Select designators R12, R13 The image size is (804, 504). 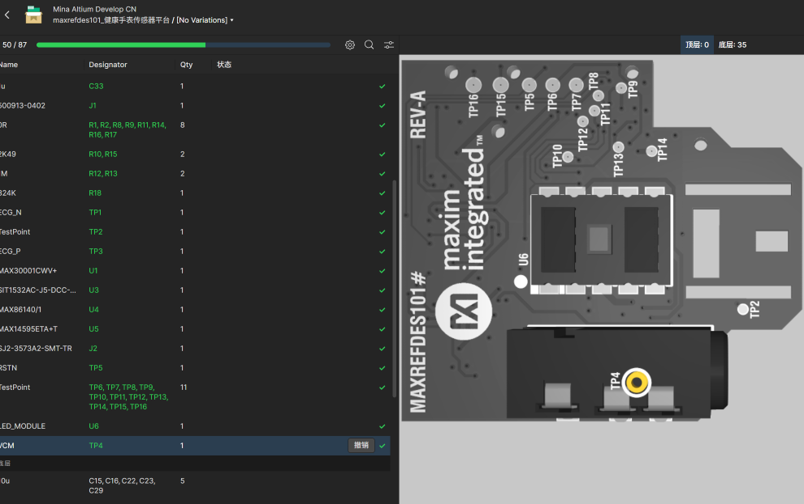(x=103, y=174)
